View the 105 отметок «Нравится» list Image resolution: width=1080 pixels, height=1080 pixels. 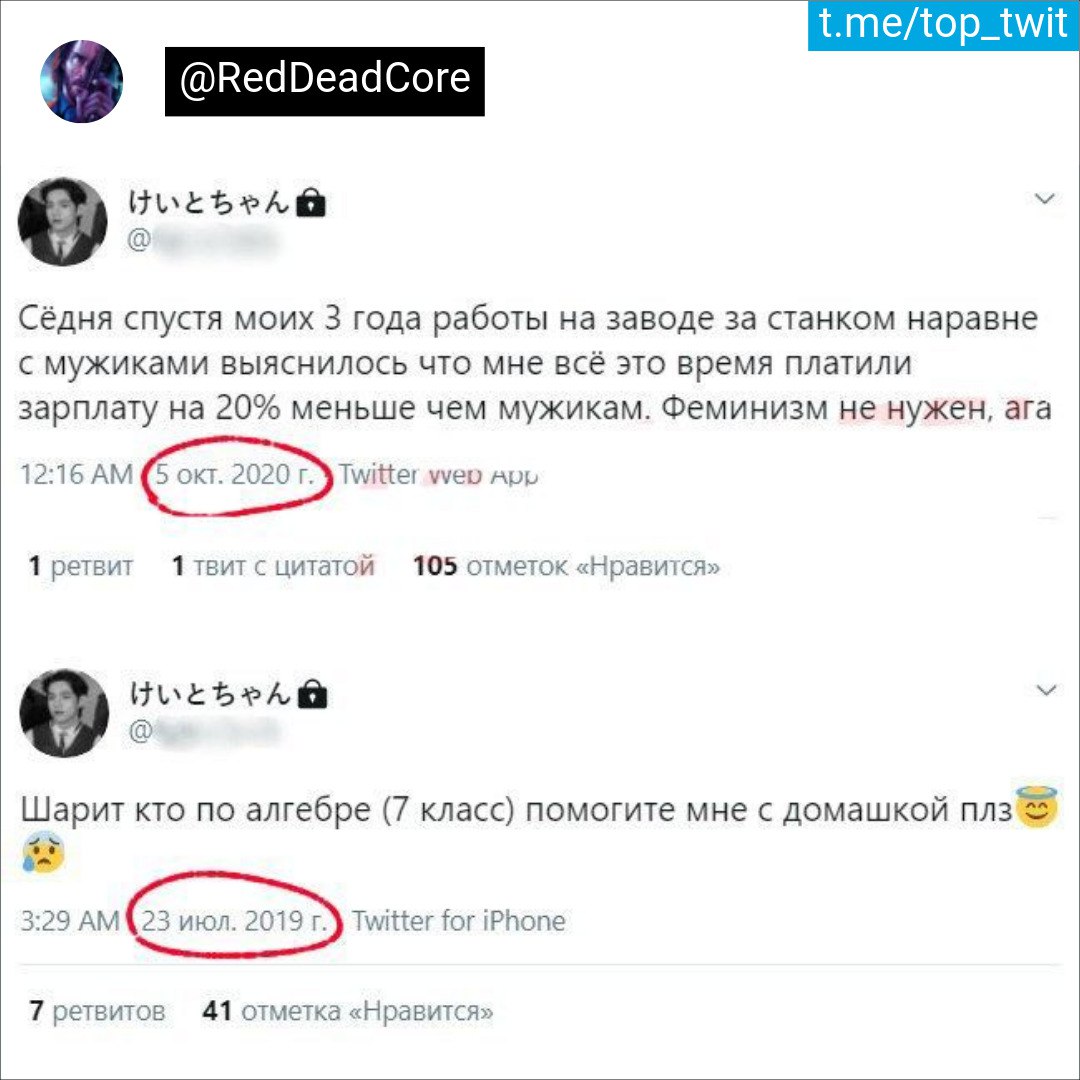pos(566,566)
